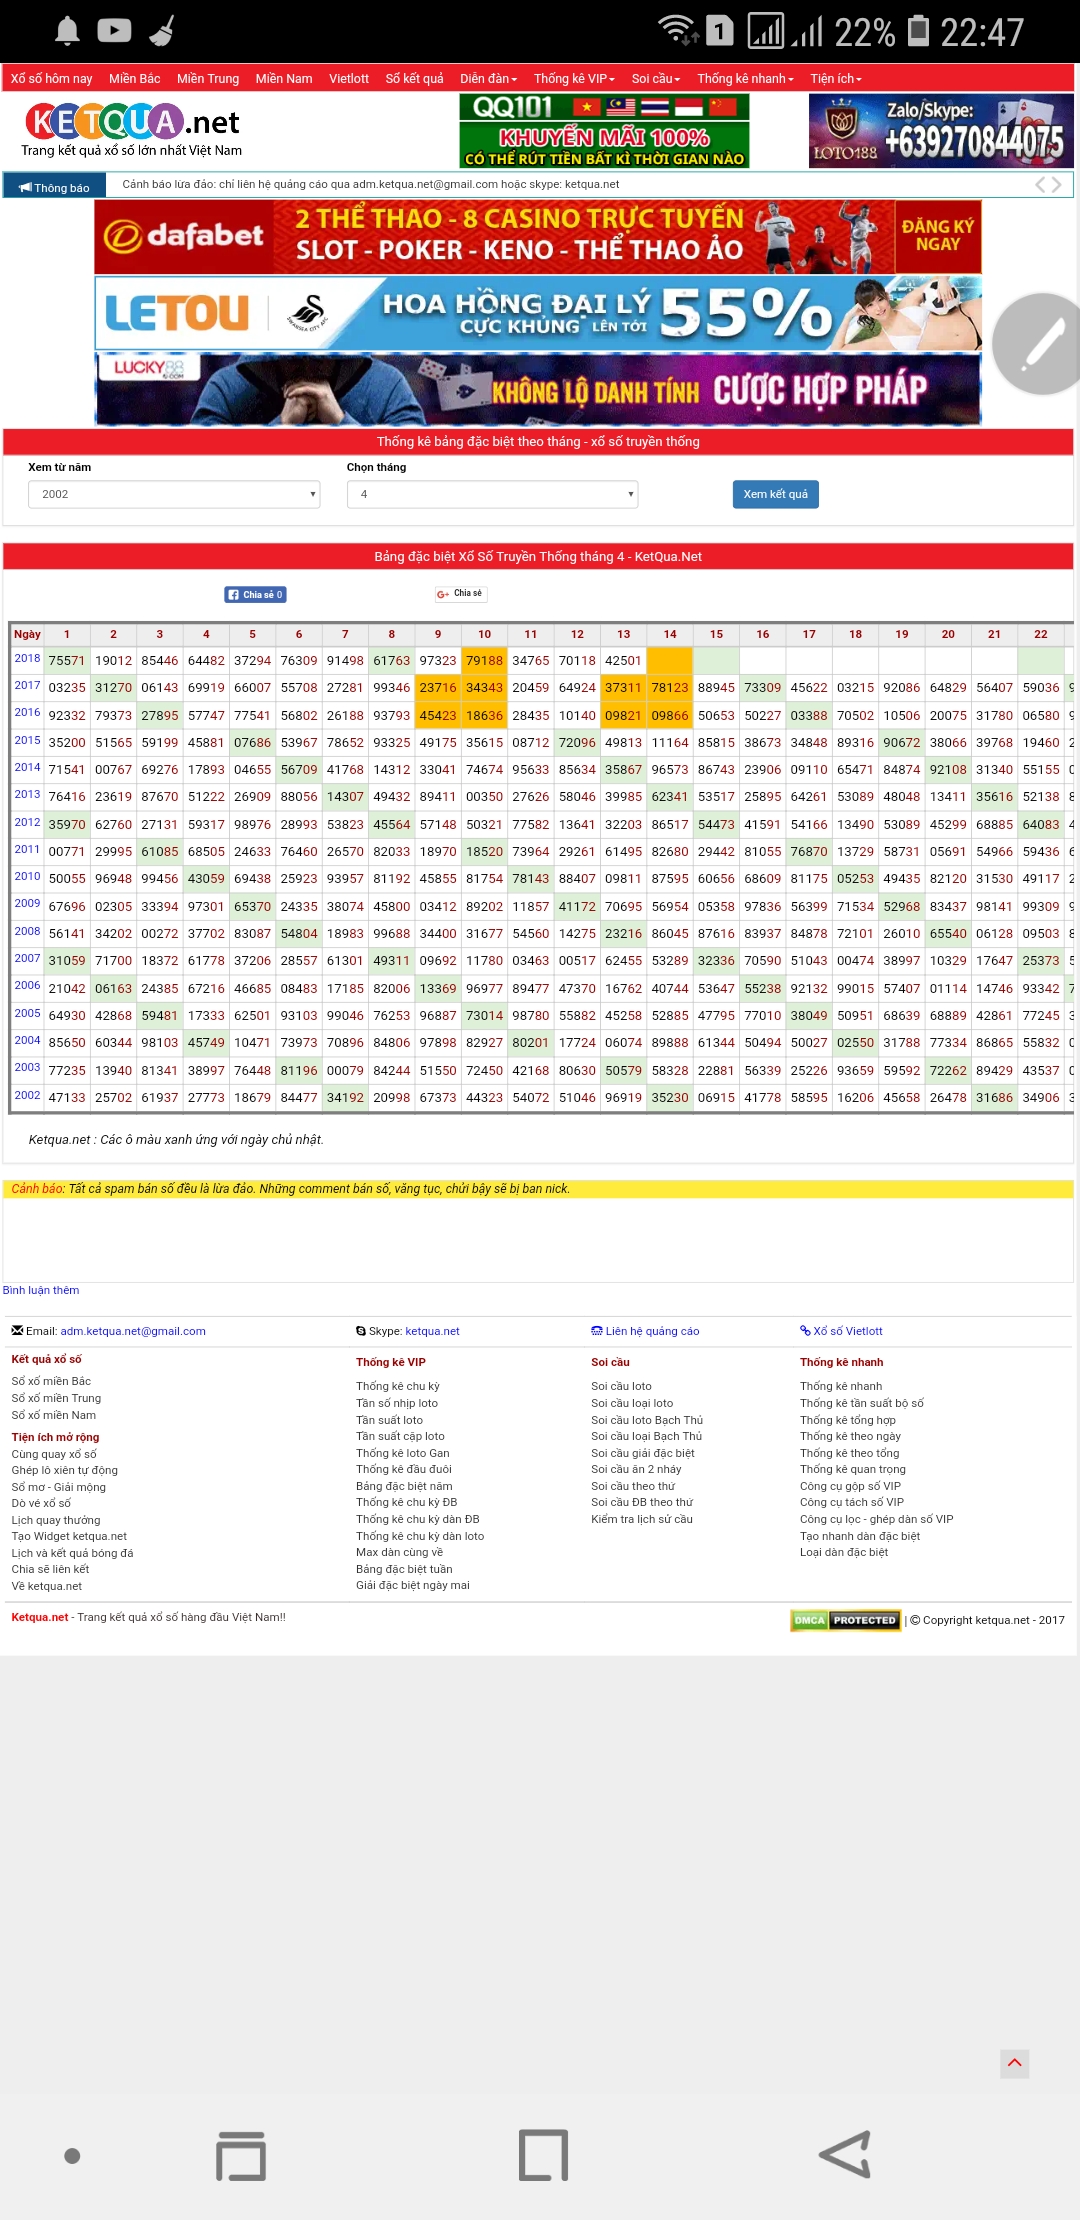
Task: Open Soi cầu giải đặc biệt link
Action: pos(643,1453)
